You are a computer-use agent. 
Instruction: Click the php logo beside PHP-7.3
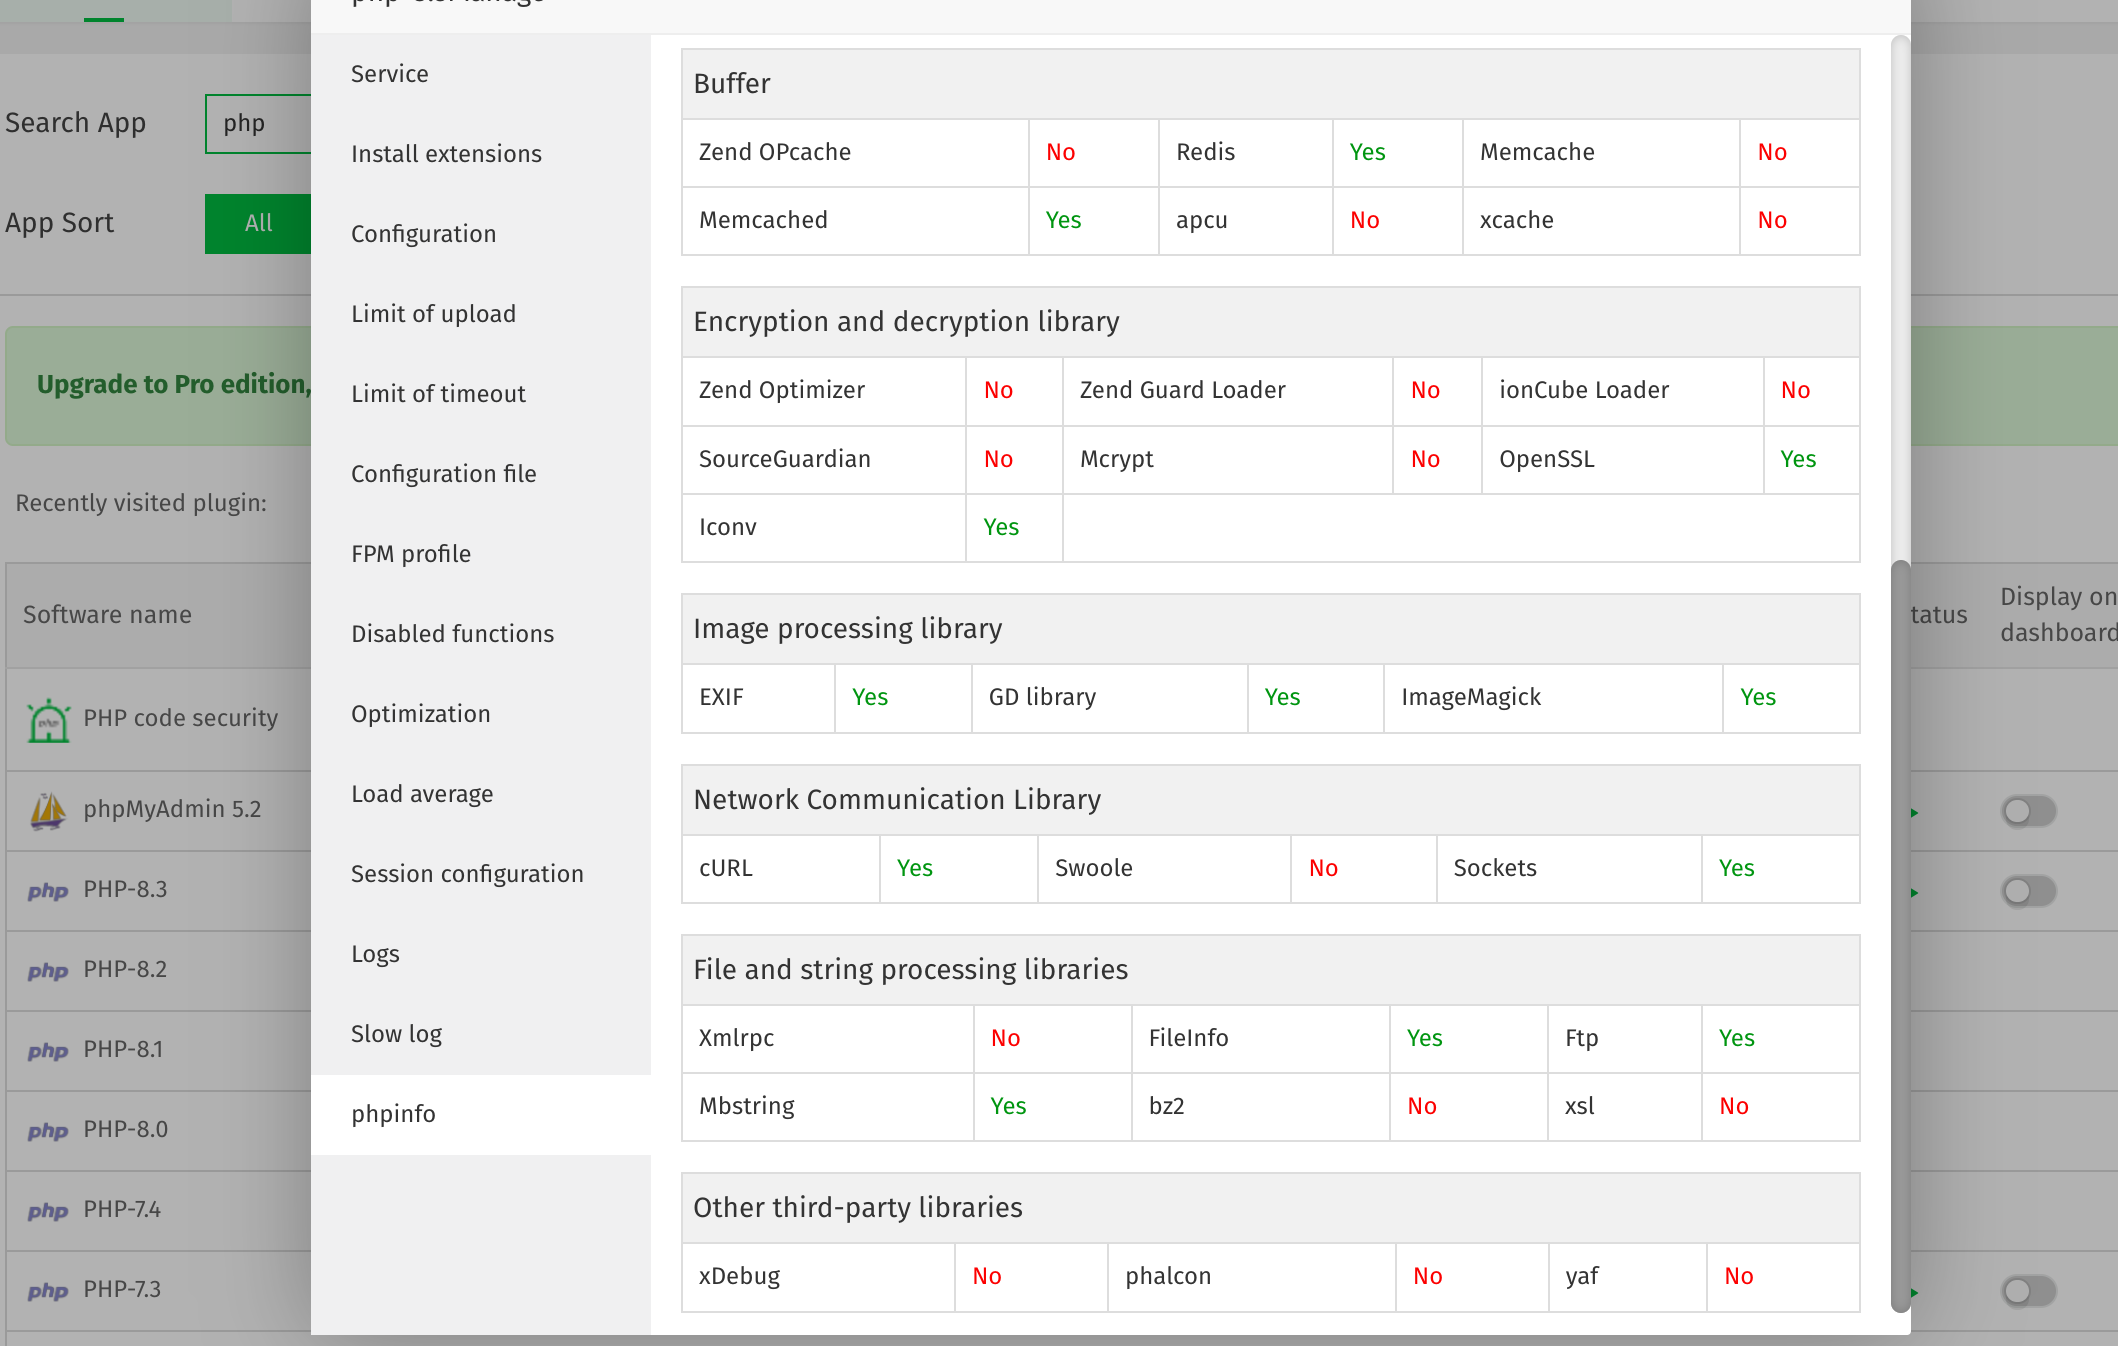point(48,1291)
